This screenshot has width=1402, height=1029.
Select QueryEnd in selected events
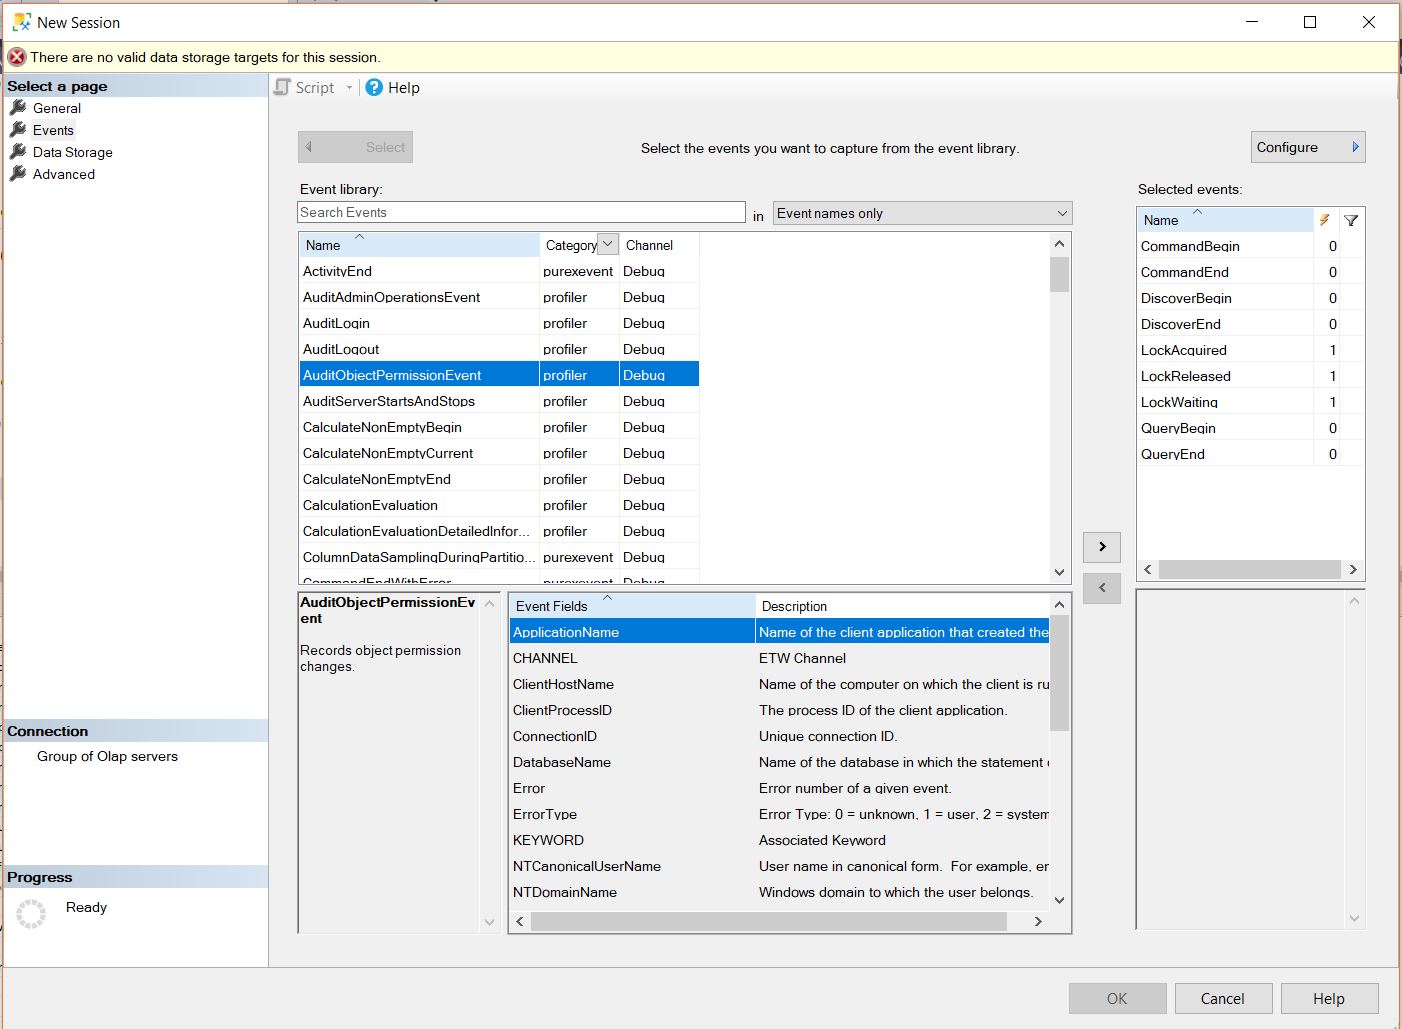[1250, 454]
